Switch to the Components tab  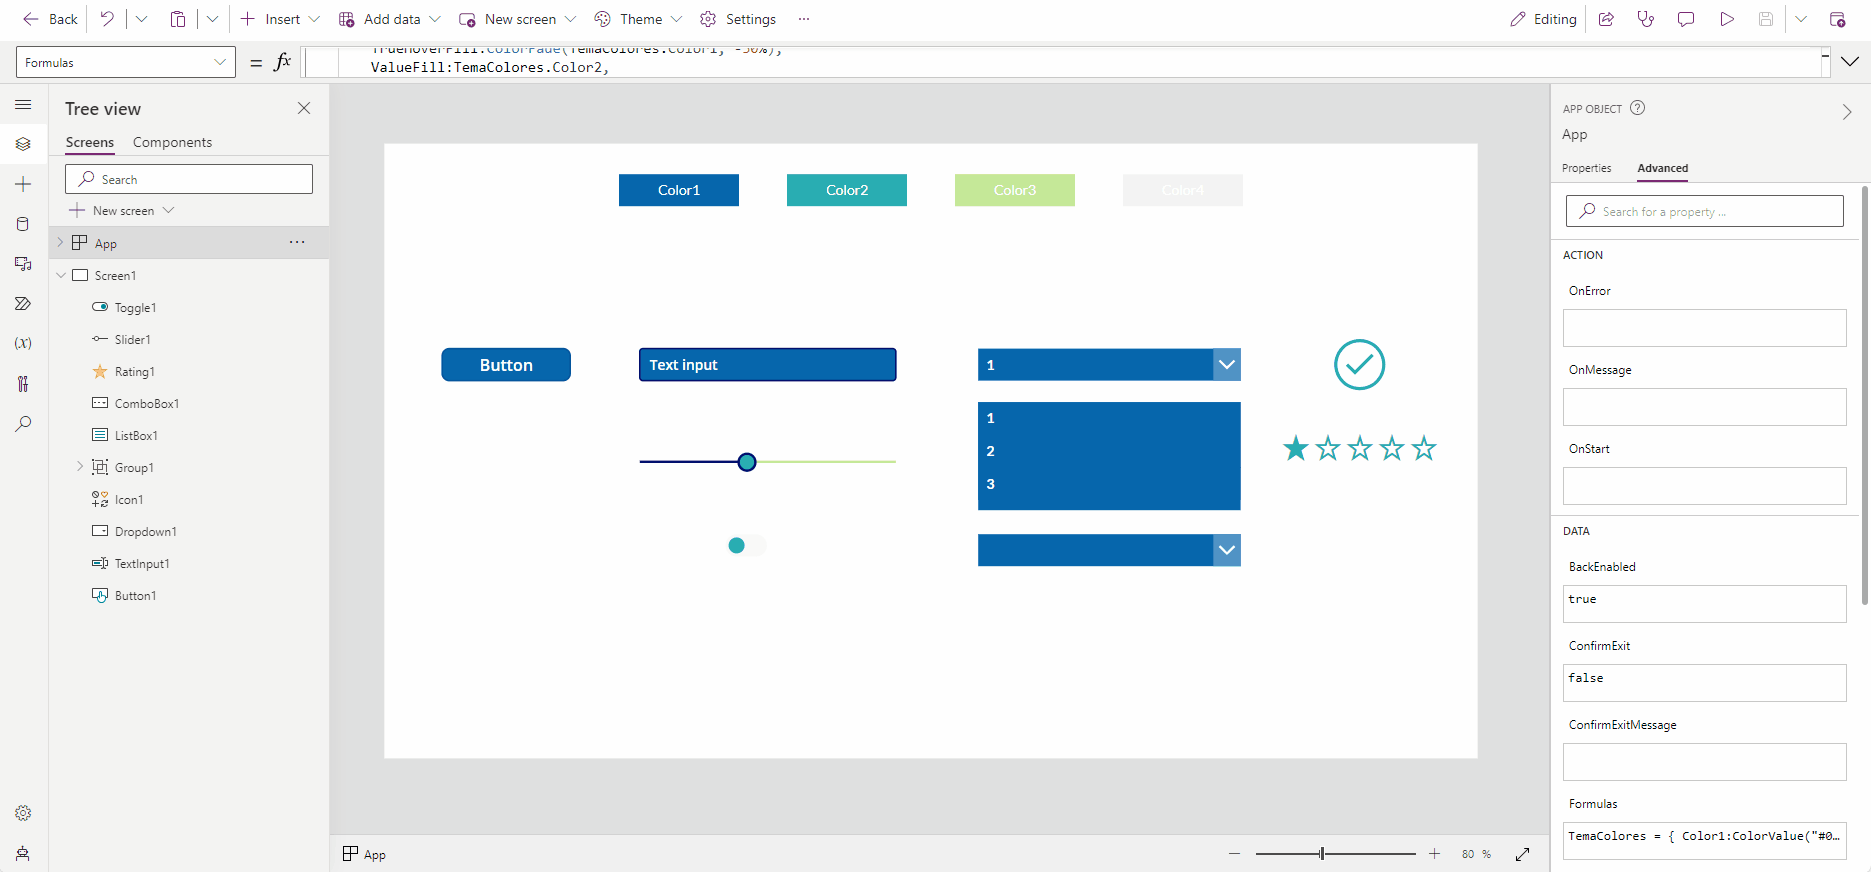click(x=172, y=142)
